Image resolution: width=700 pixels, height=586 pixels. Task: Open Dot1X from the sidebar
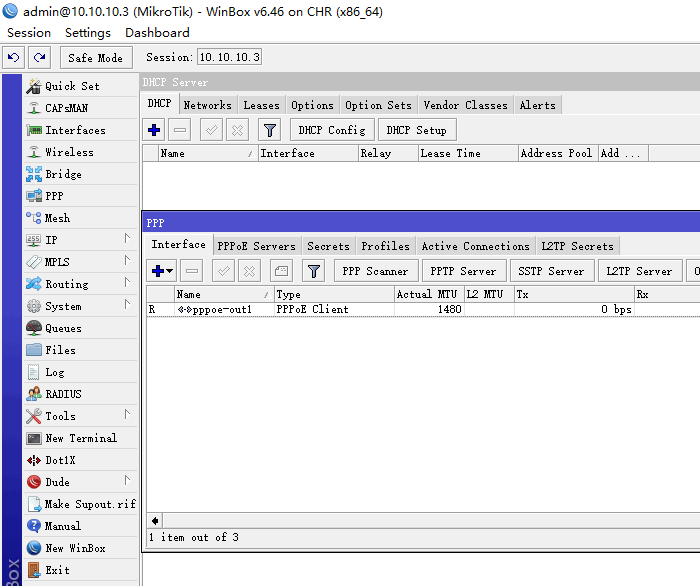[80, 460]
